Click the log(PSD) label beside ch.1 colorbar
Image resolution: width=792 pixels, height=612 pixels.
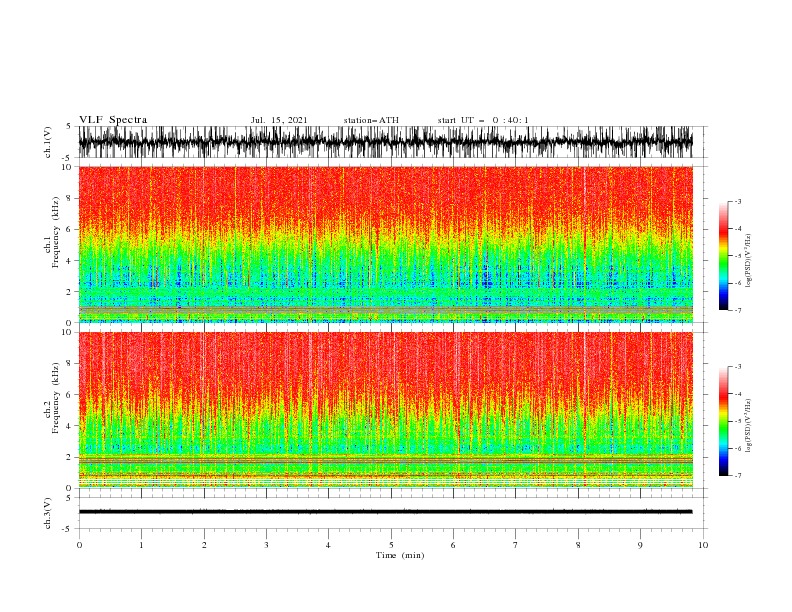(749, 261)
